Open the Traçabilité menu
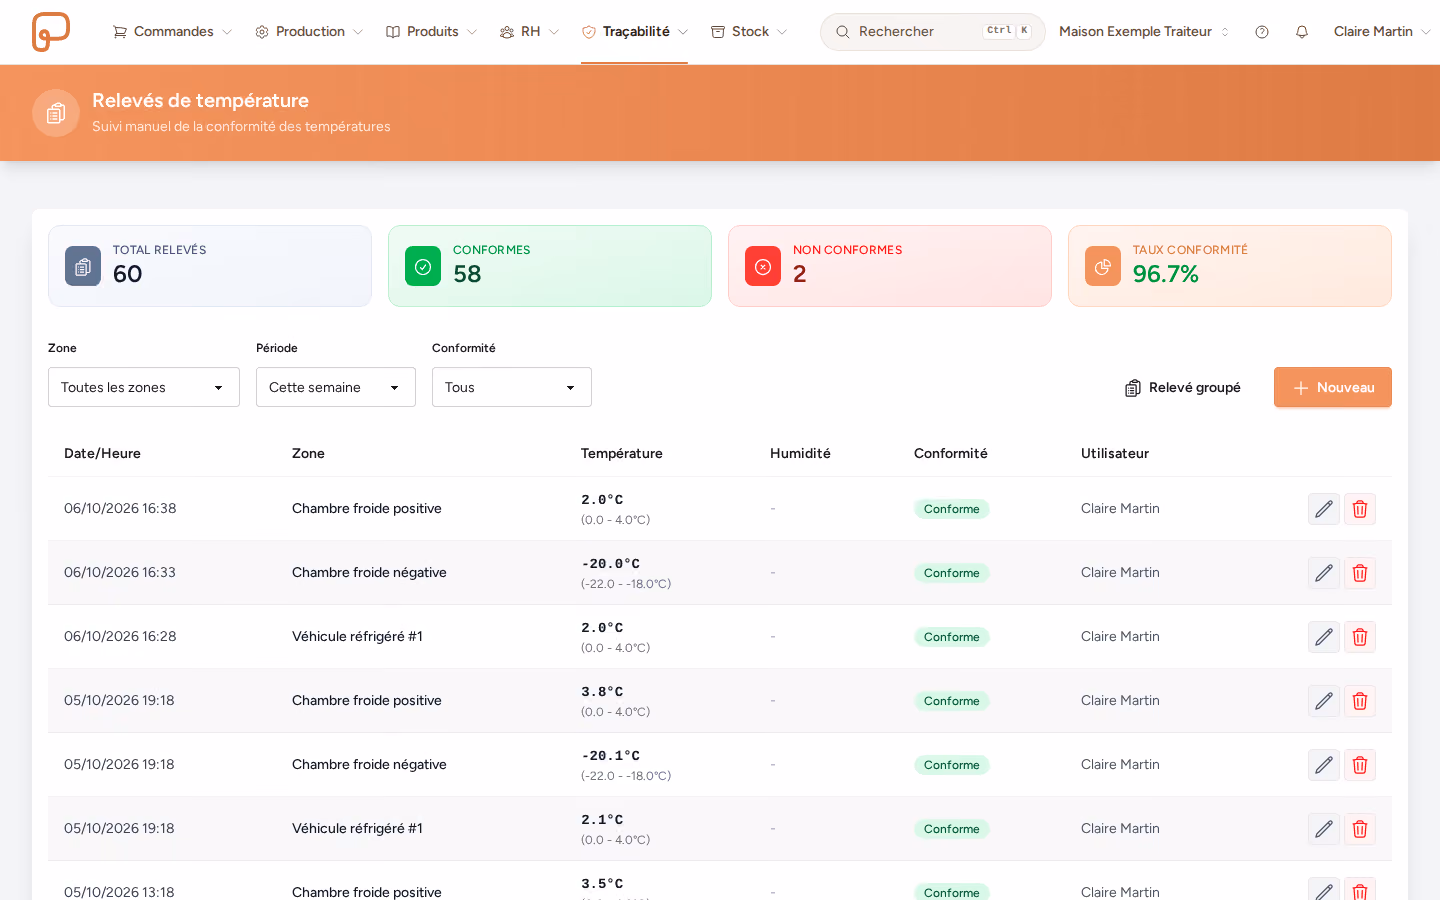 [634, 32]
